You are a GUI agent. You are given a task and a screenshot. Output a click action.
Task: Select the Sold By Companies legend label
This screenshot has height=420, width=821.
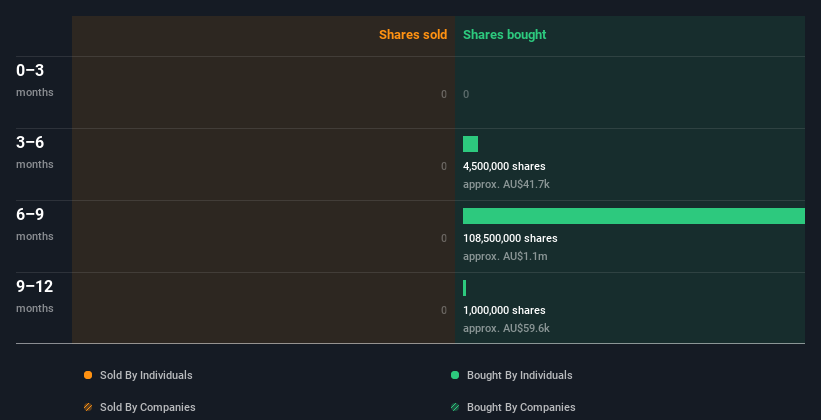tap(148, 407)
